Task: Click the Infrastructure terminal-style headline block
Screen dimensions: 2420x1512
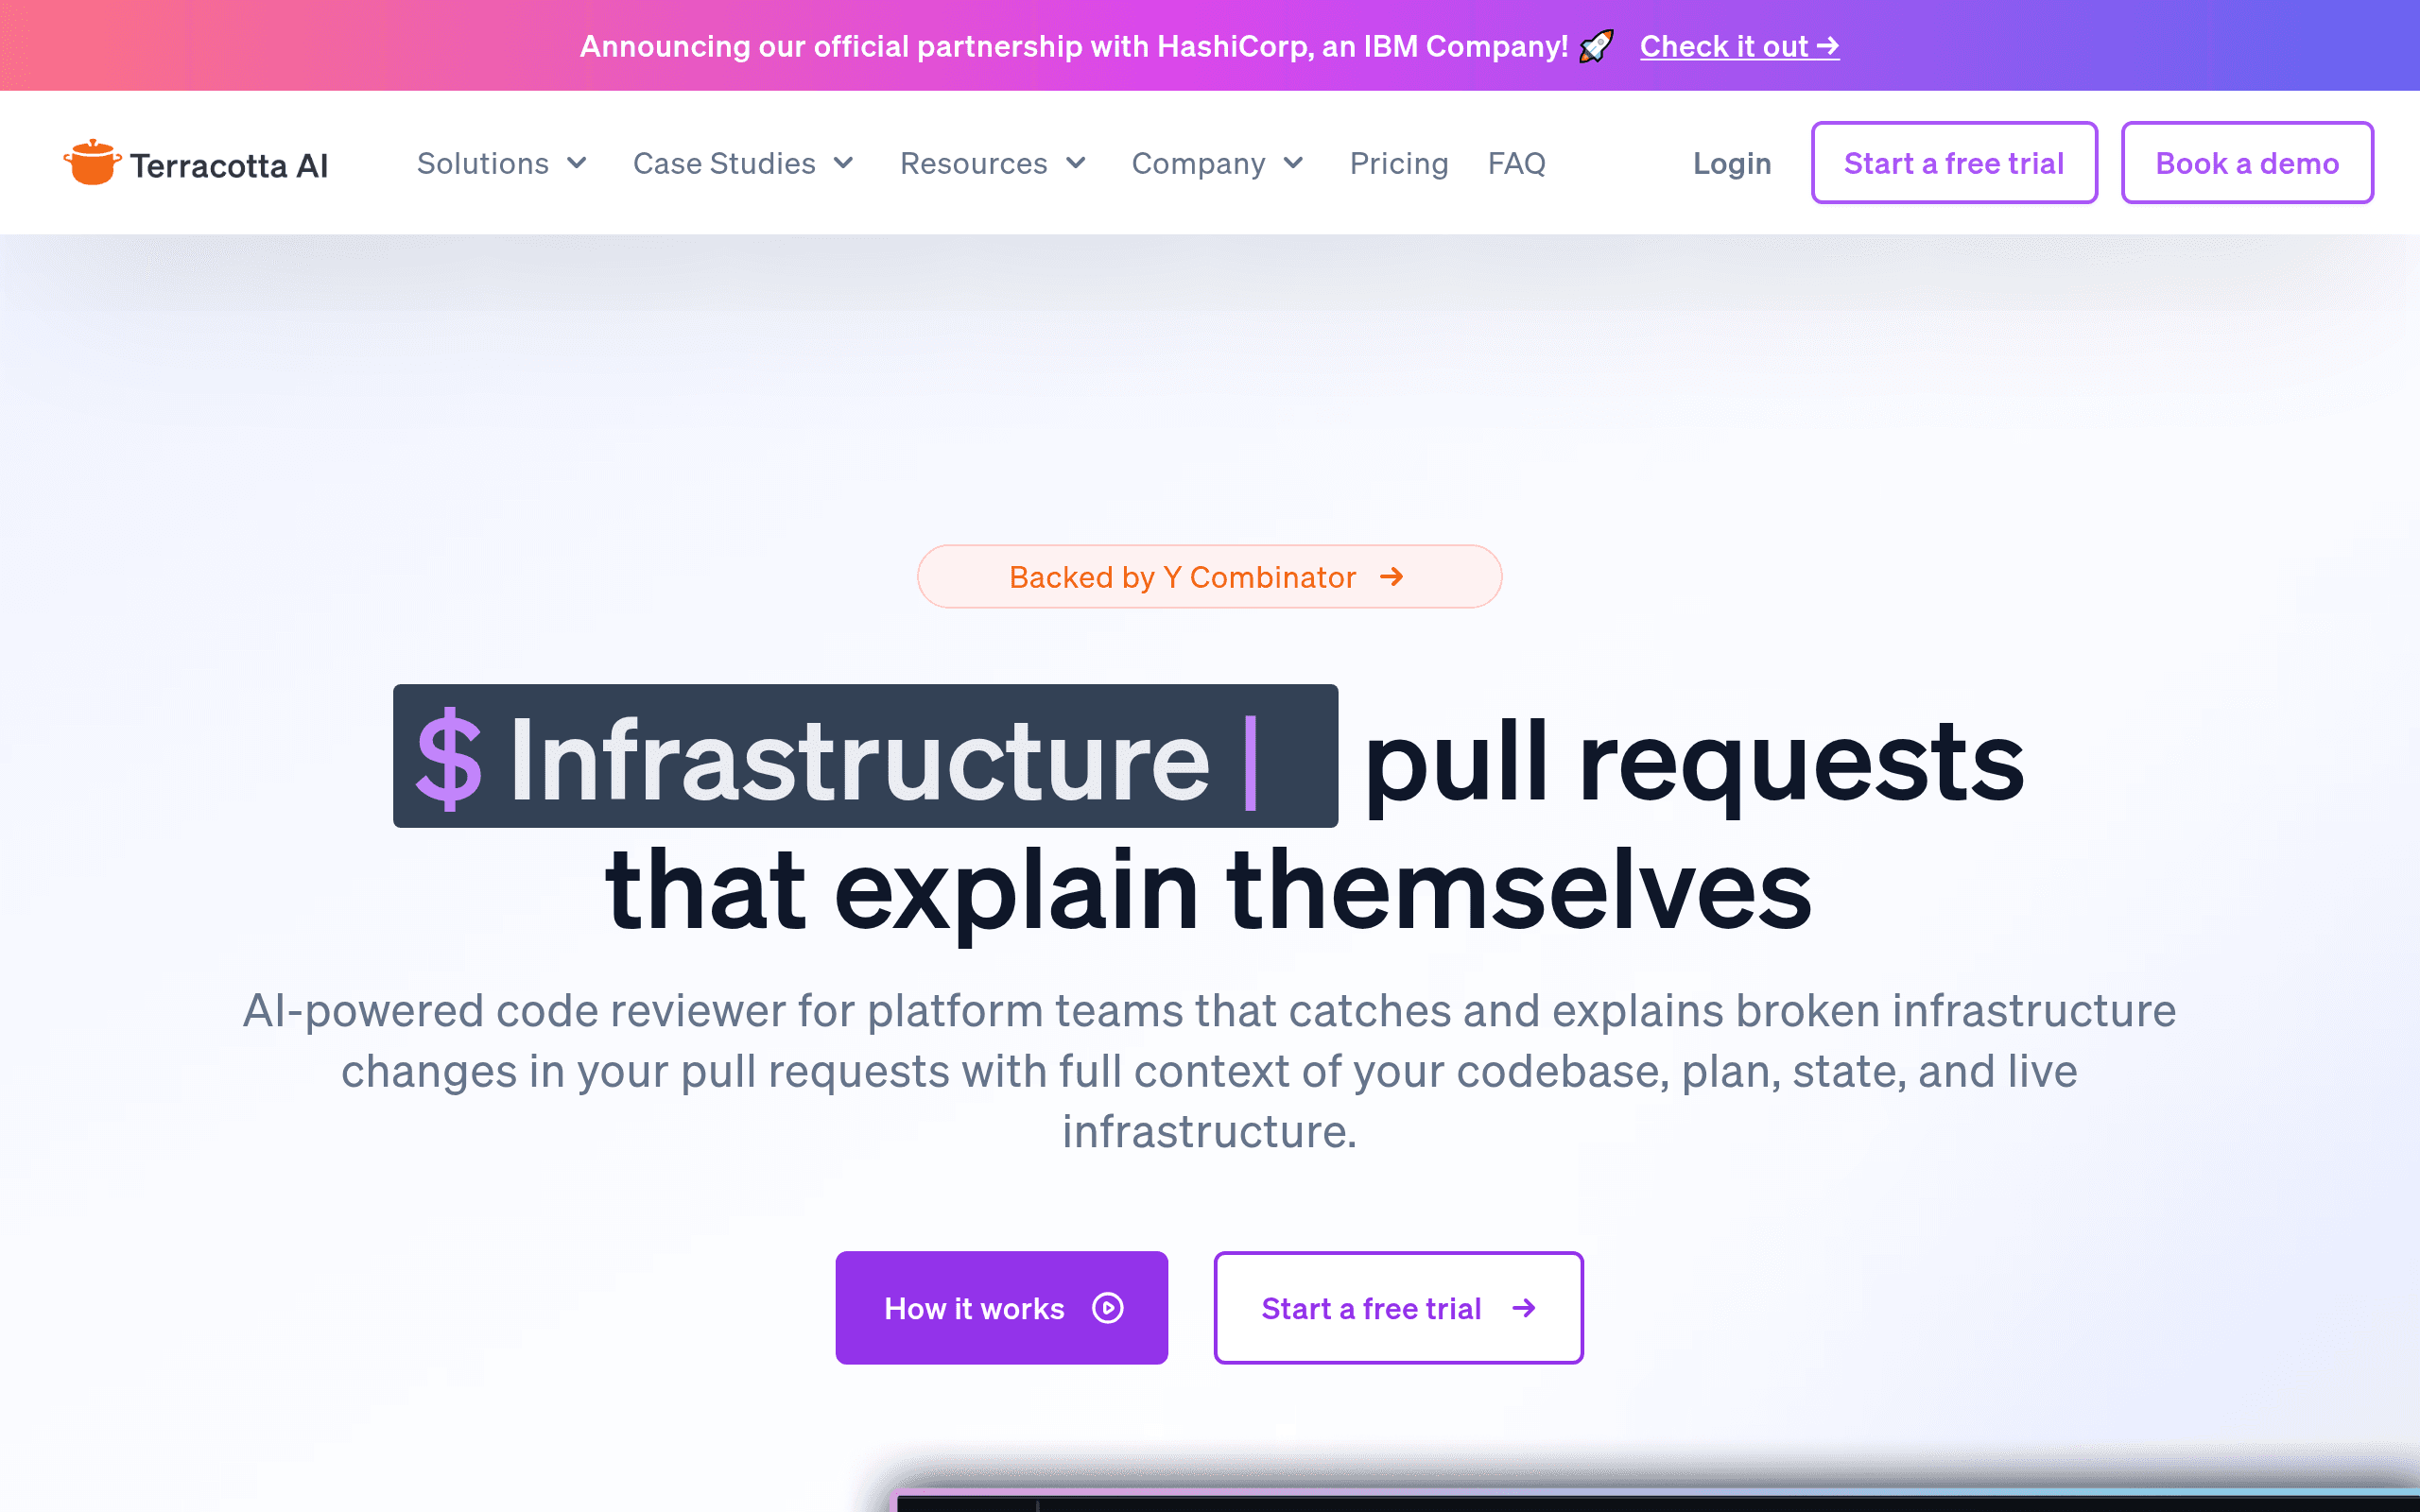Action: pyautogui.click(x=866, y=756)
